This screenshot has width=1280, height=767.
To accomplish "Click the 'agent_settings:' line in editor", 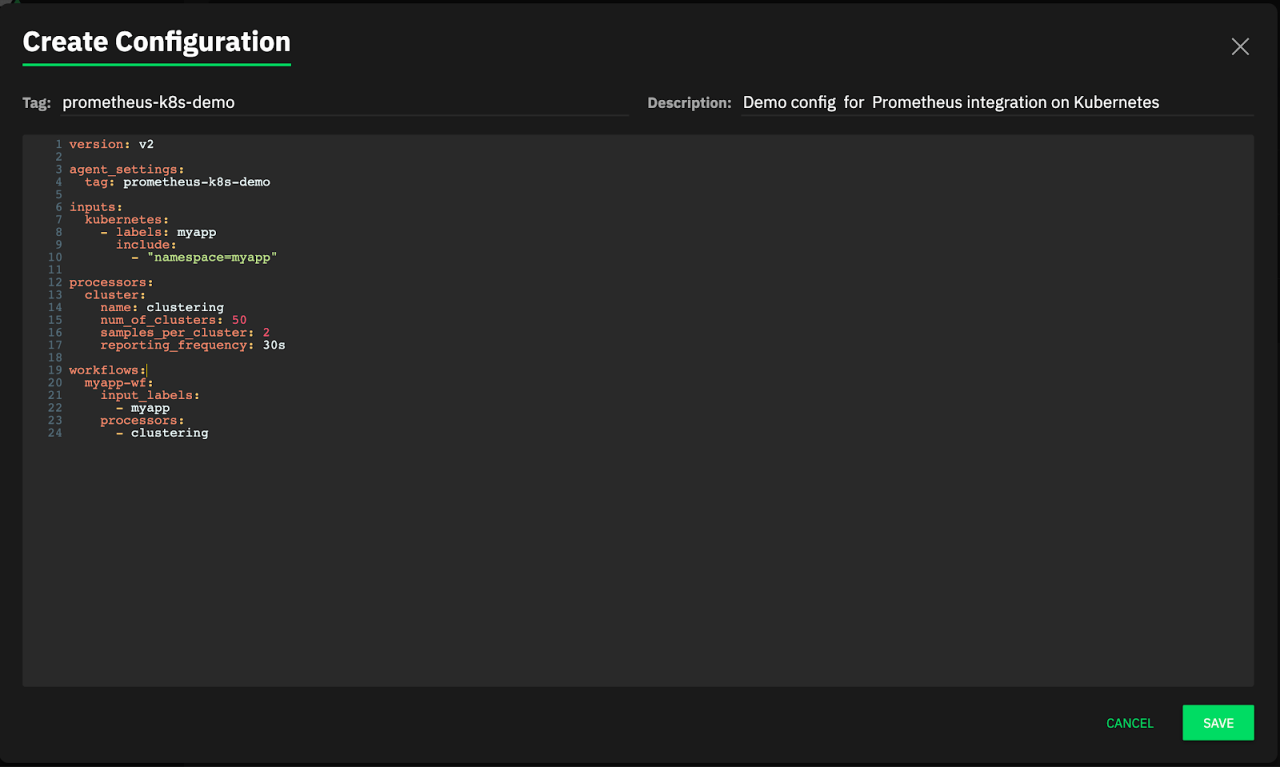I will [127, 170].
